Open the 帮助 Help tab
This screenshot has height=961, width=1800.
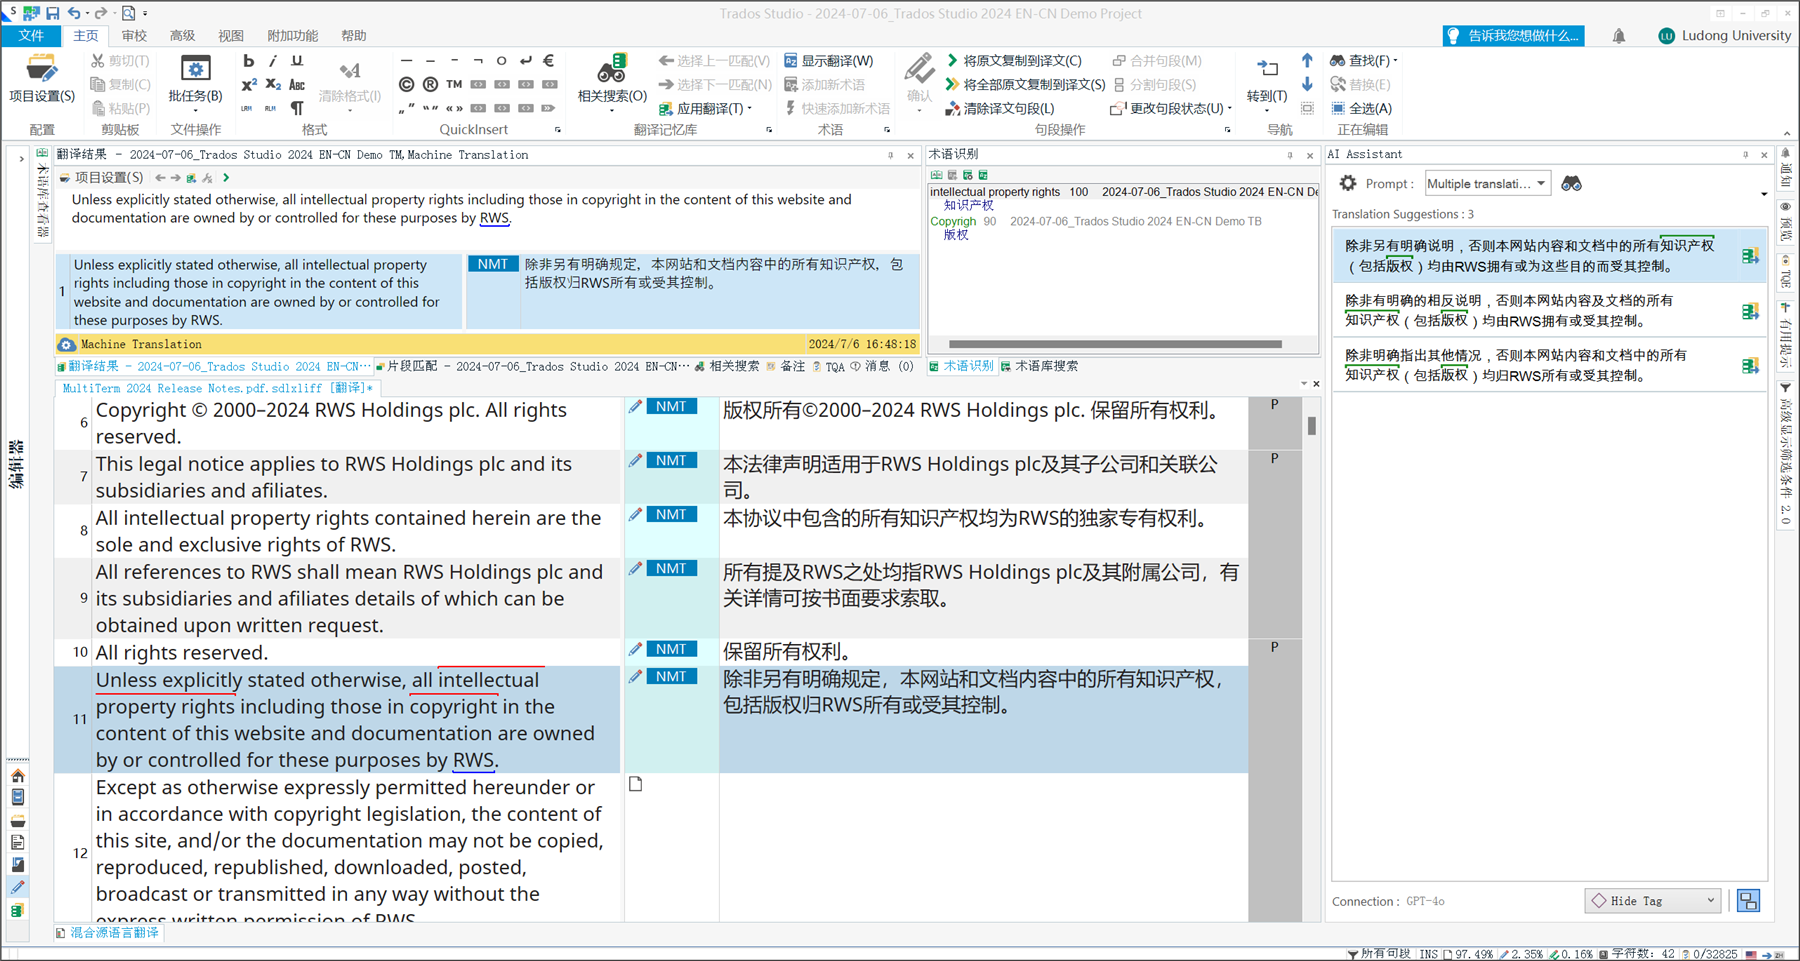point(354,36)
